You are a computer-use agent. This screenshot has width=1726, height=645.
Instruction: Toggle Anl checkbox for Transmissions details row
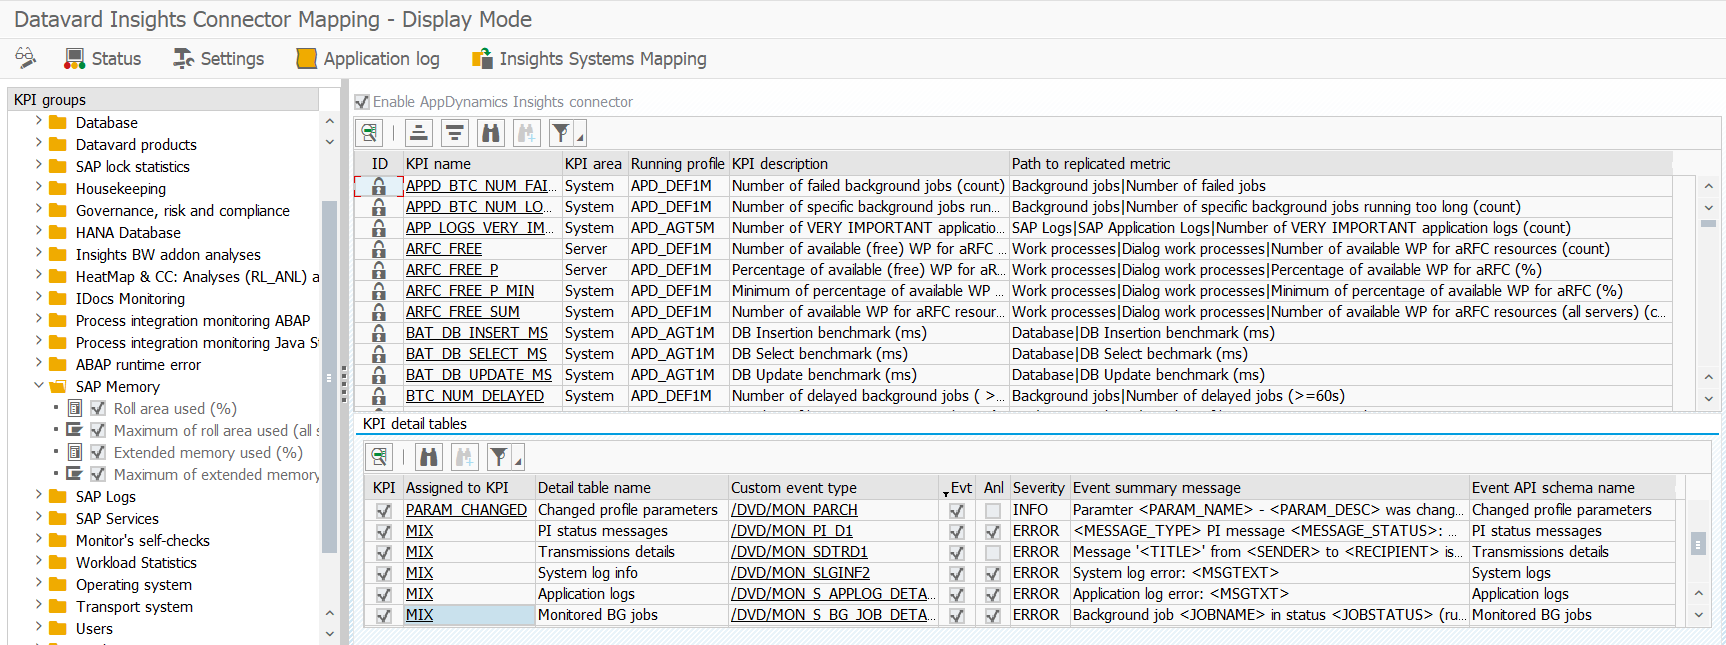pos(993,552)
